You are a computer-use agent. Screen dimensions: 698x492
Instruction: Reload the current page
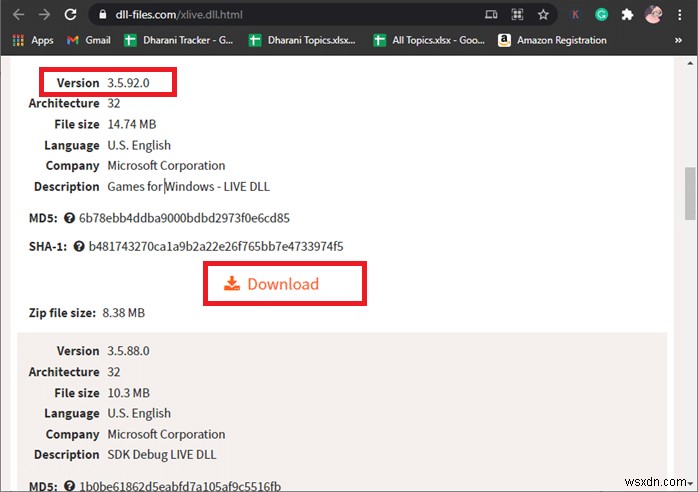pos(70,15)
